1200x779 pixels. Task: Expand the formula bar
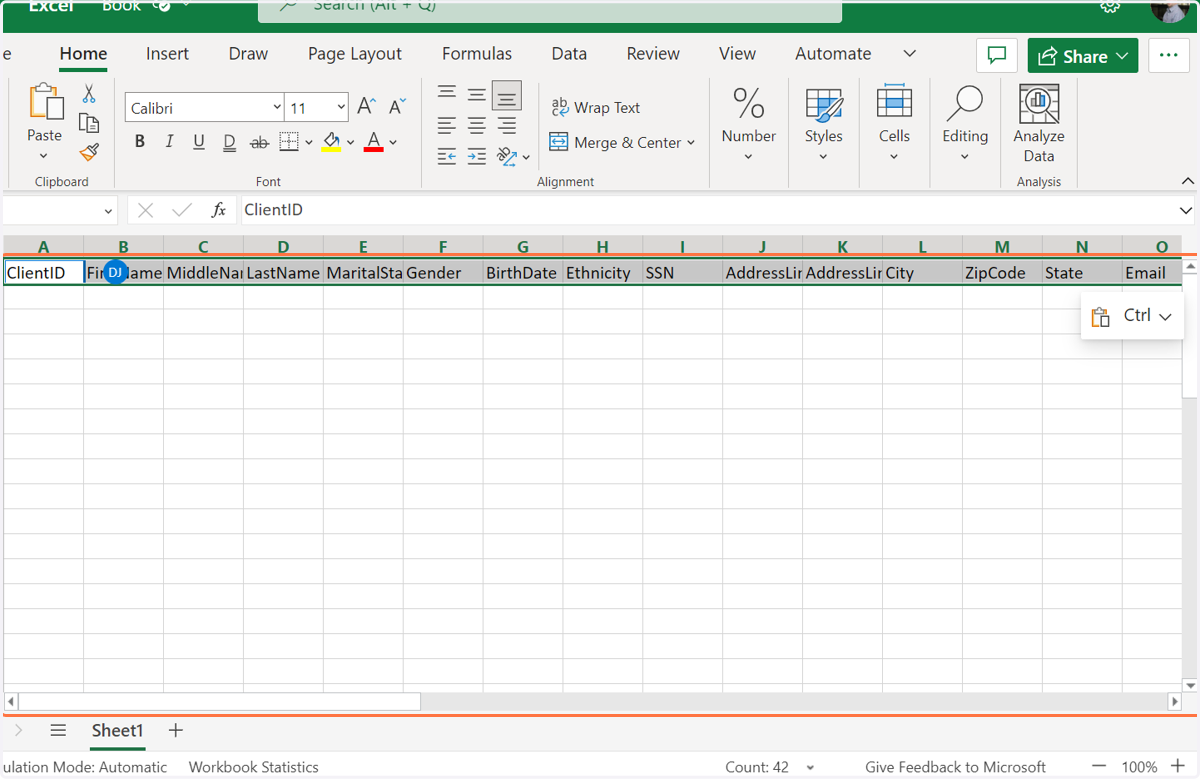coord(1186,210)
